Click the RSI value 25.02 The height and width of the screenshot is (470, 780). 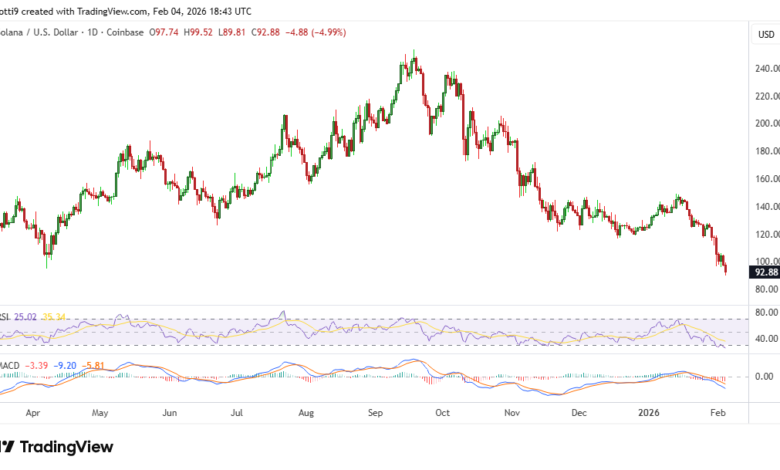pos(27,316)
